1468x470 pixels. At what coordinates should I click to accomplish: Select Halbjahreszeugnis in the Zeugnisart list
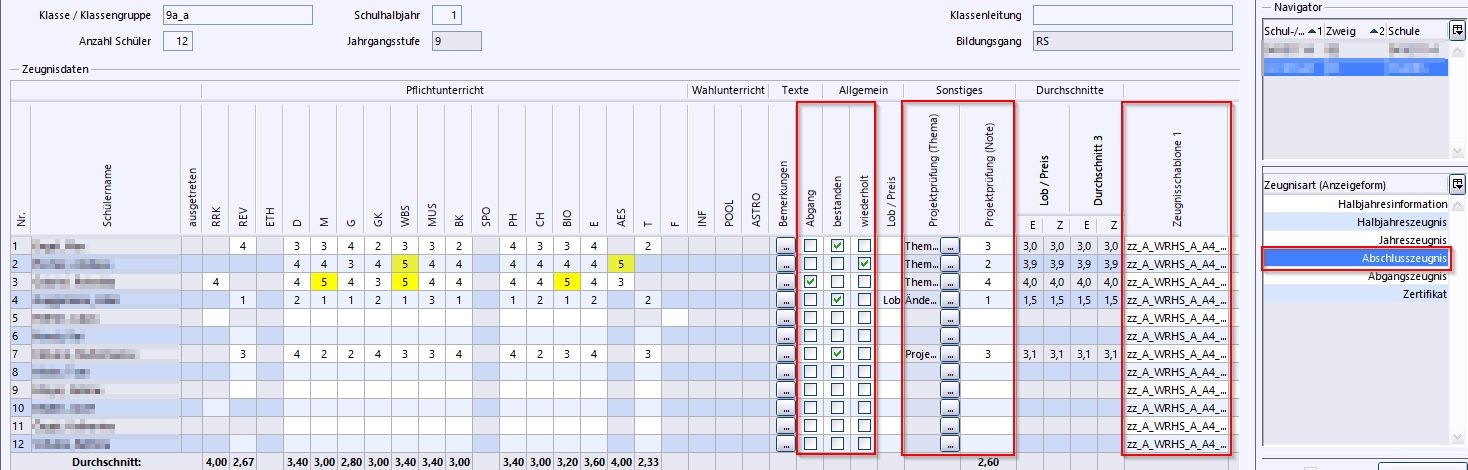[x=1354, y=222]
